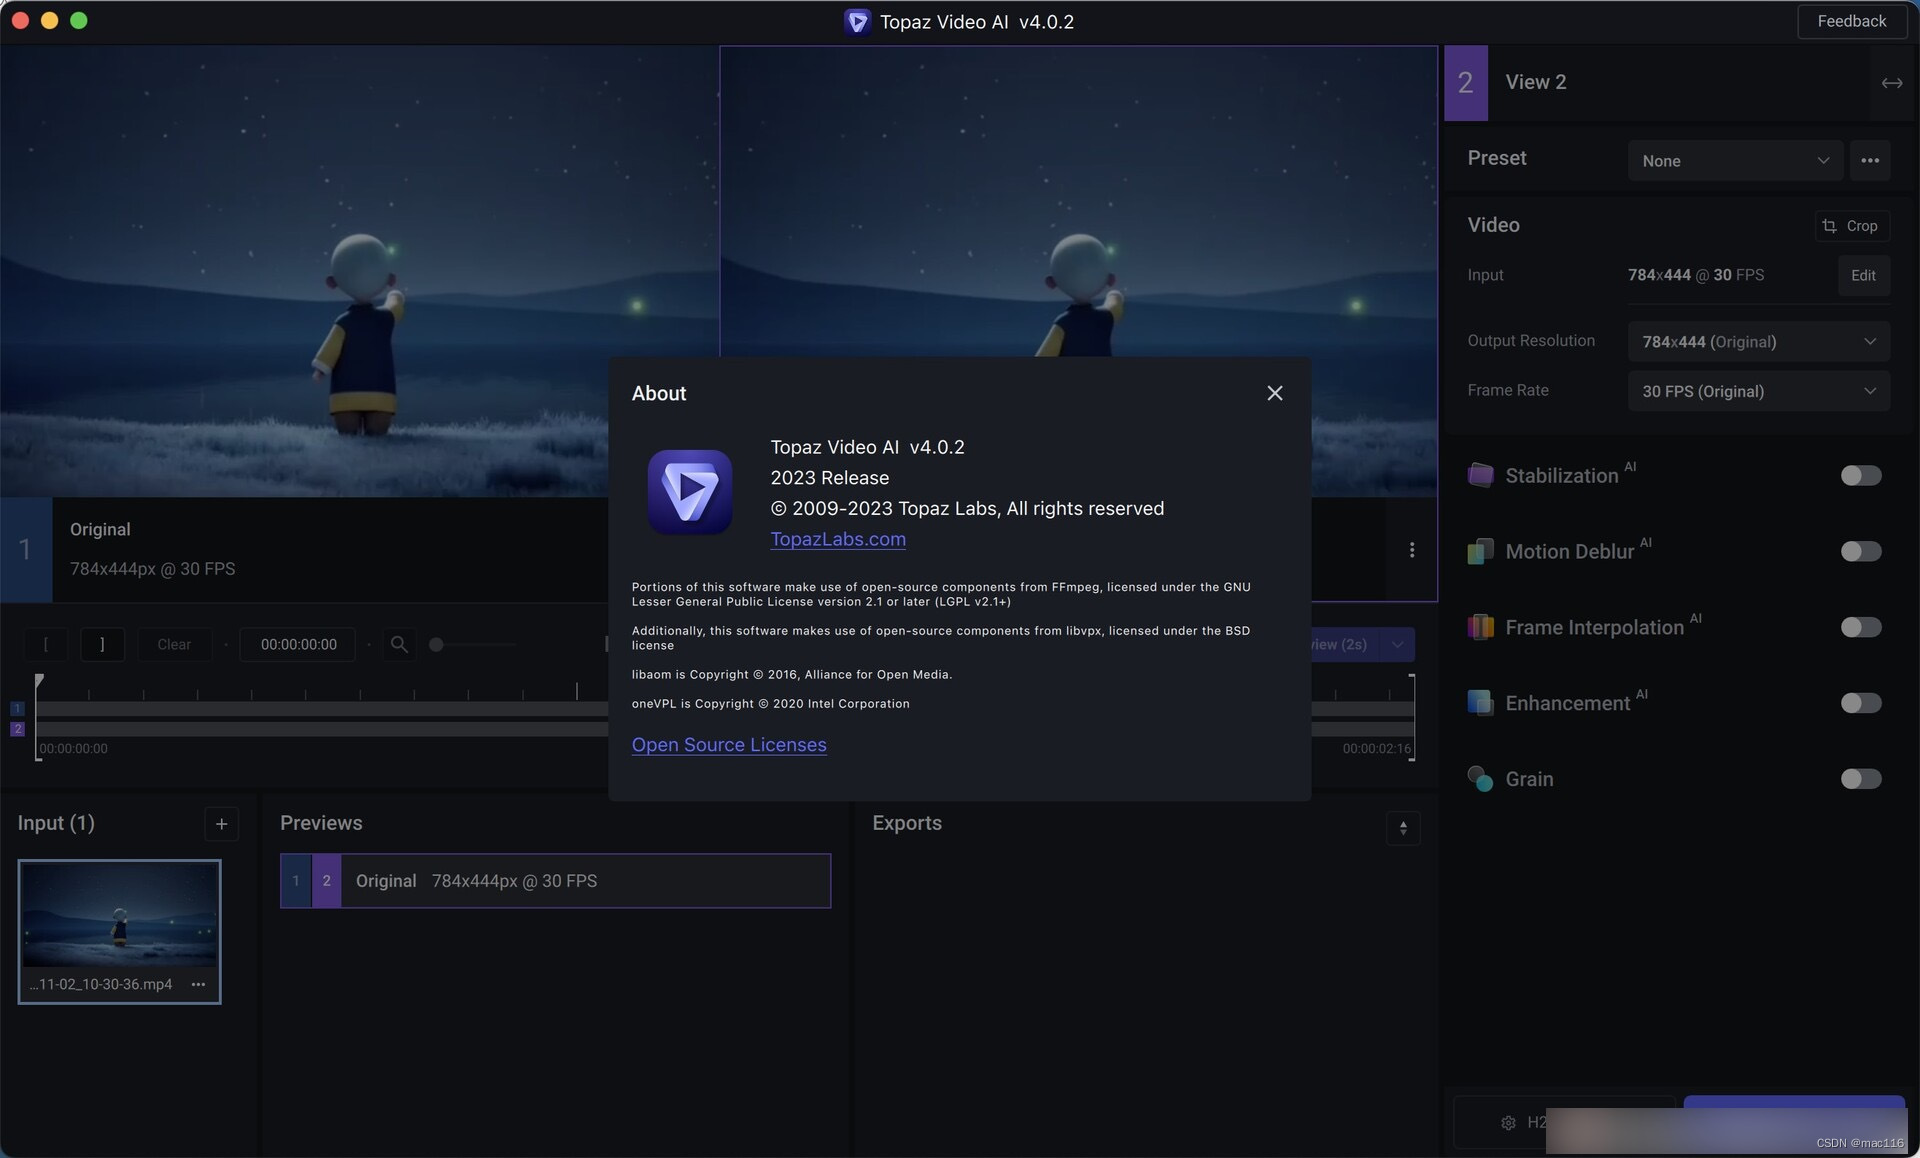Expand the Preset dropdown selector

pyautogui.click(x=1735, y=159)
